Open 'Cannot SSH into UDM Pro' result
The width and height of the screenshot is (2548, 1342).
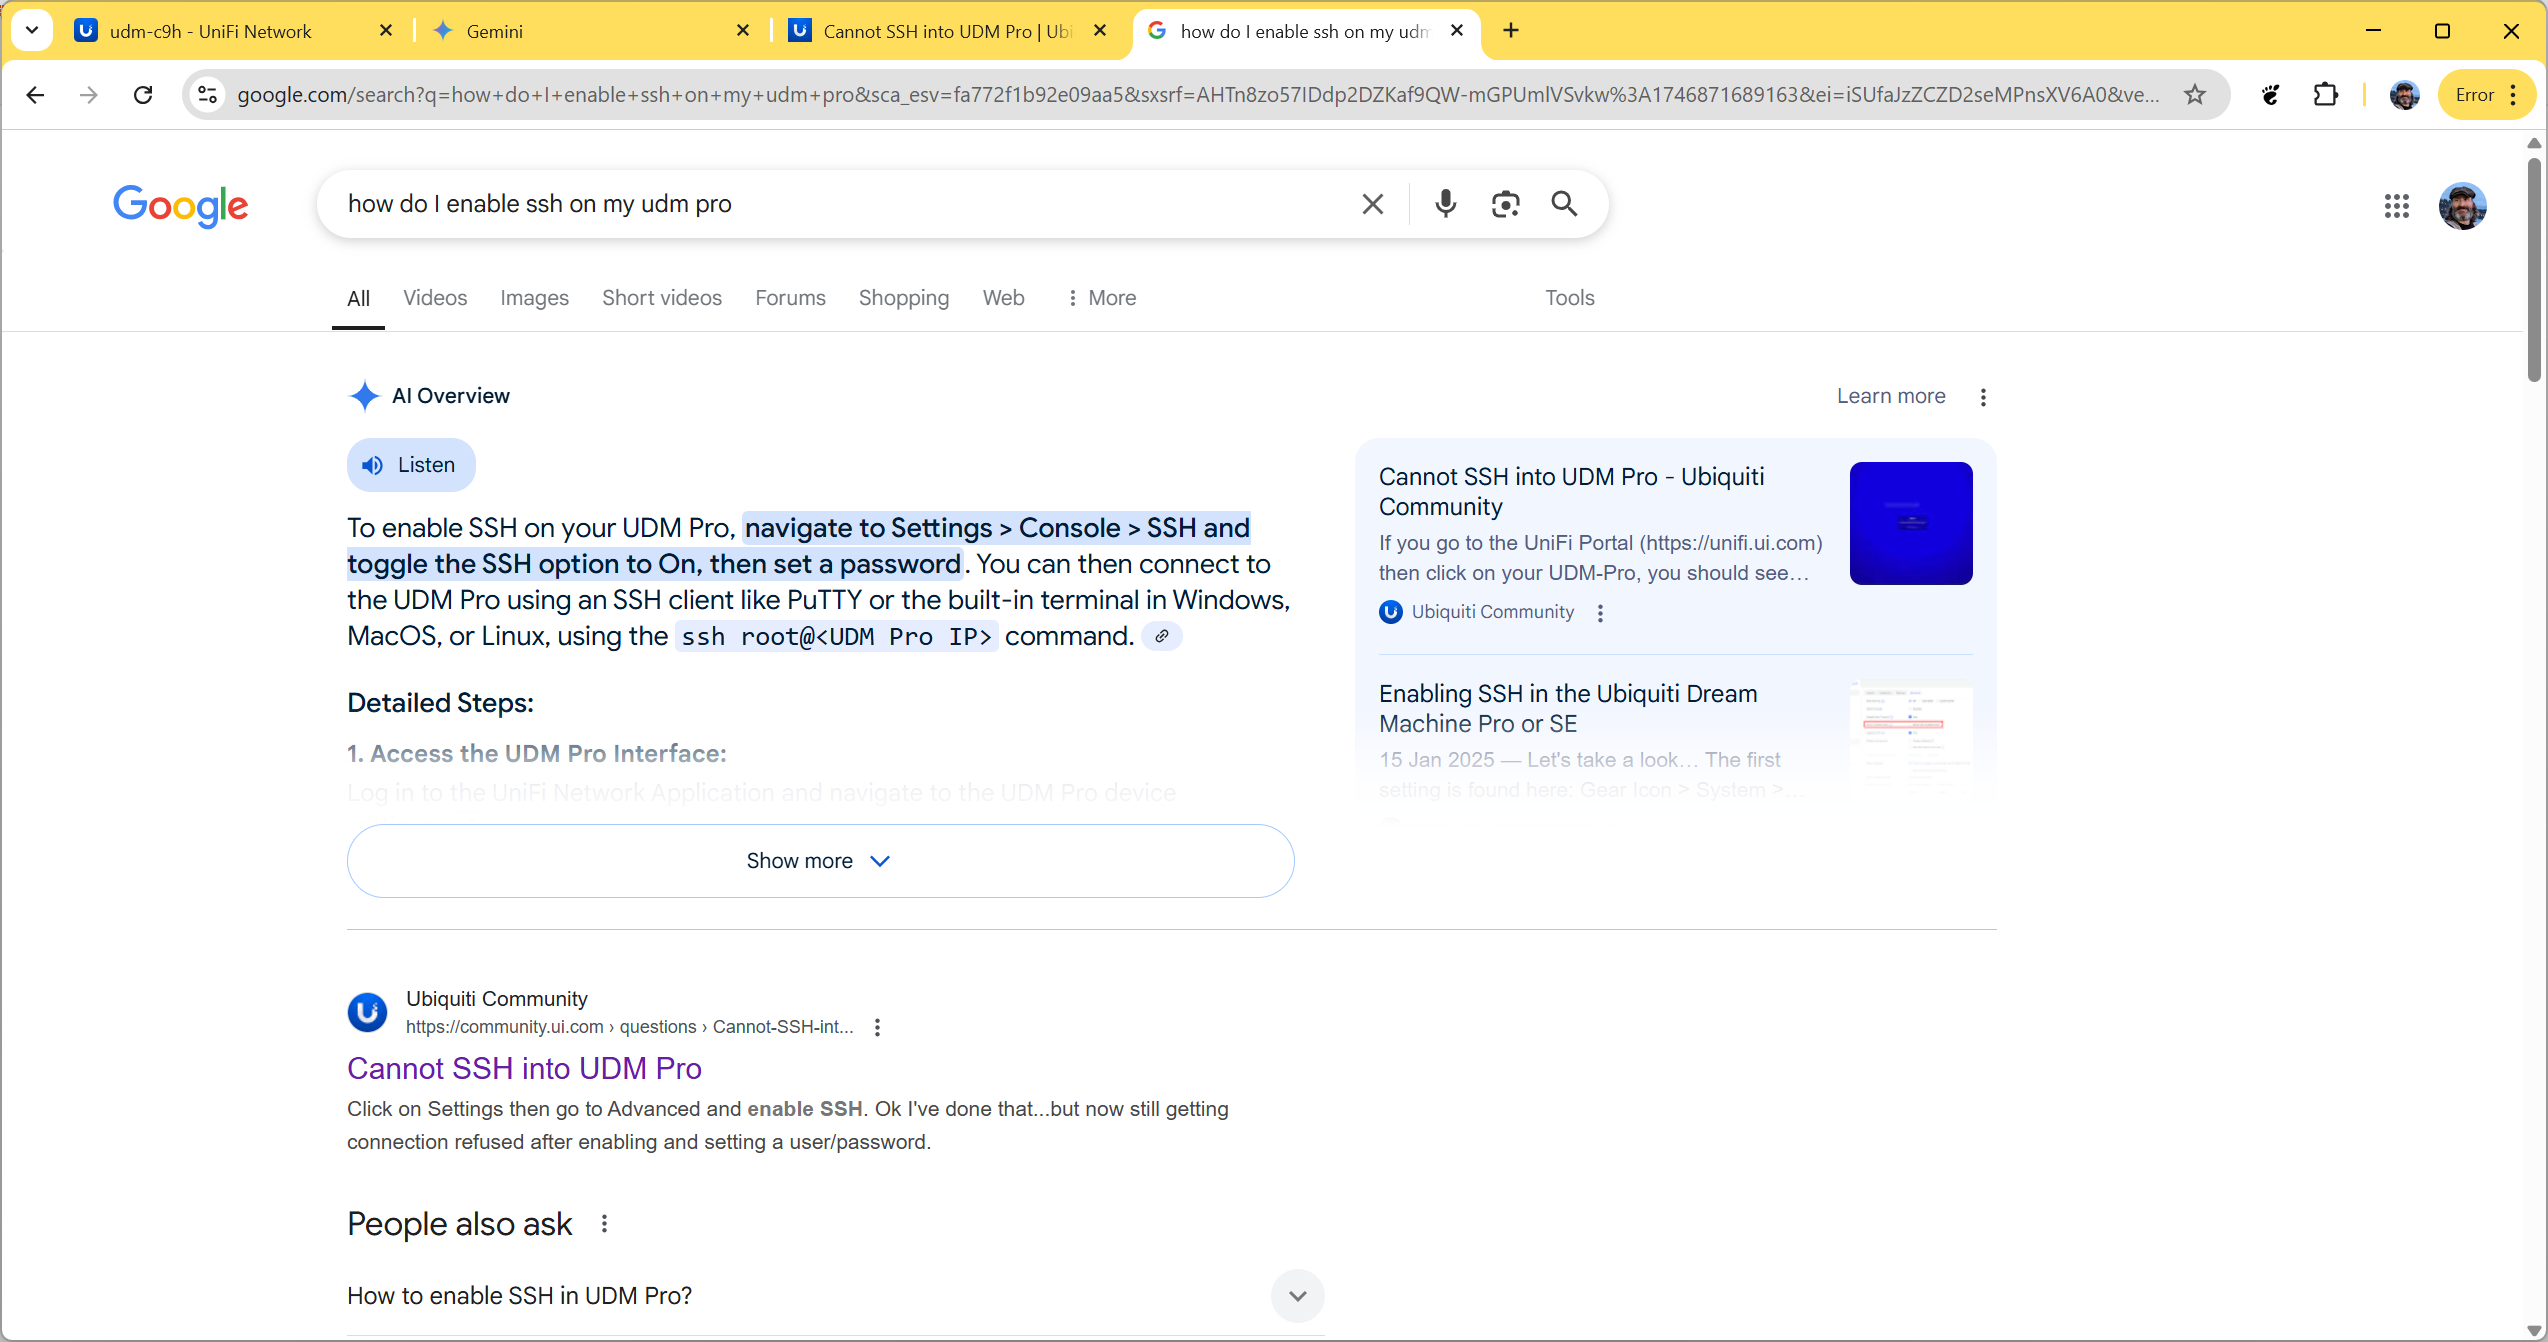pos(524,1068)
